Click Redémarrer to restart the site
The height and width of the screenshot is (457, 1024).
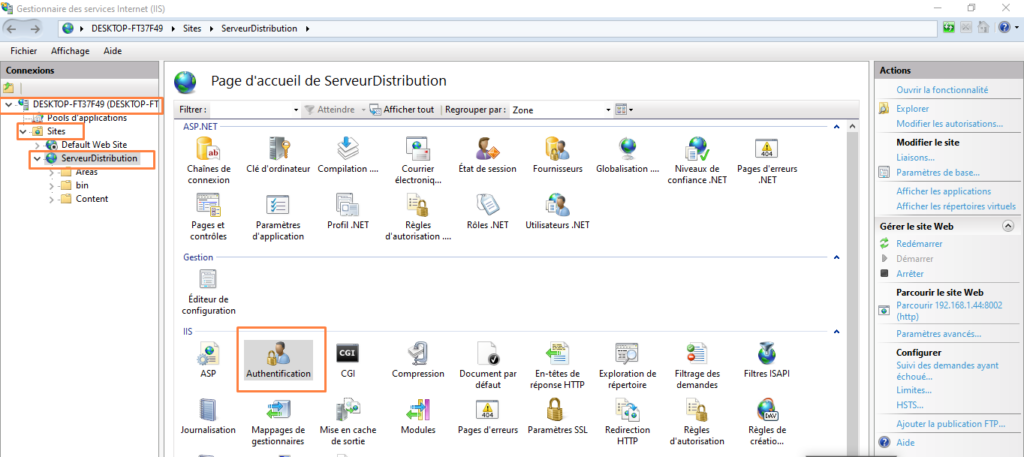point(919,244)
